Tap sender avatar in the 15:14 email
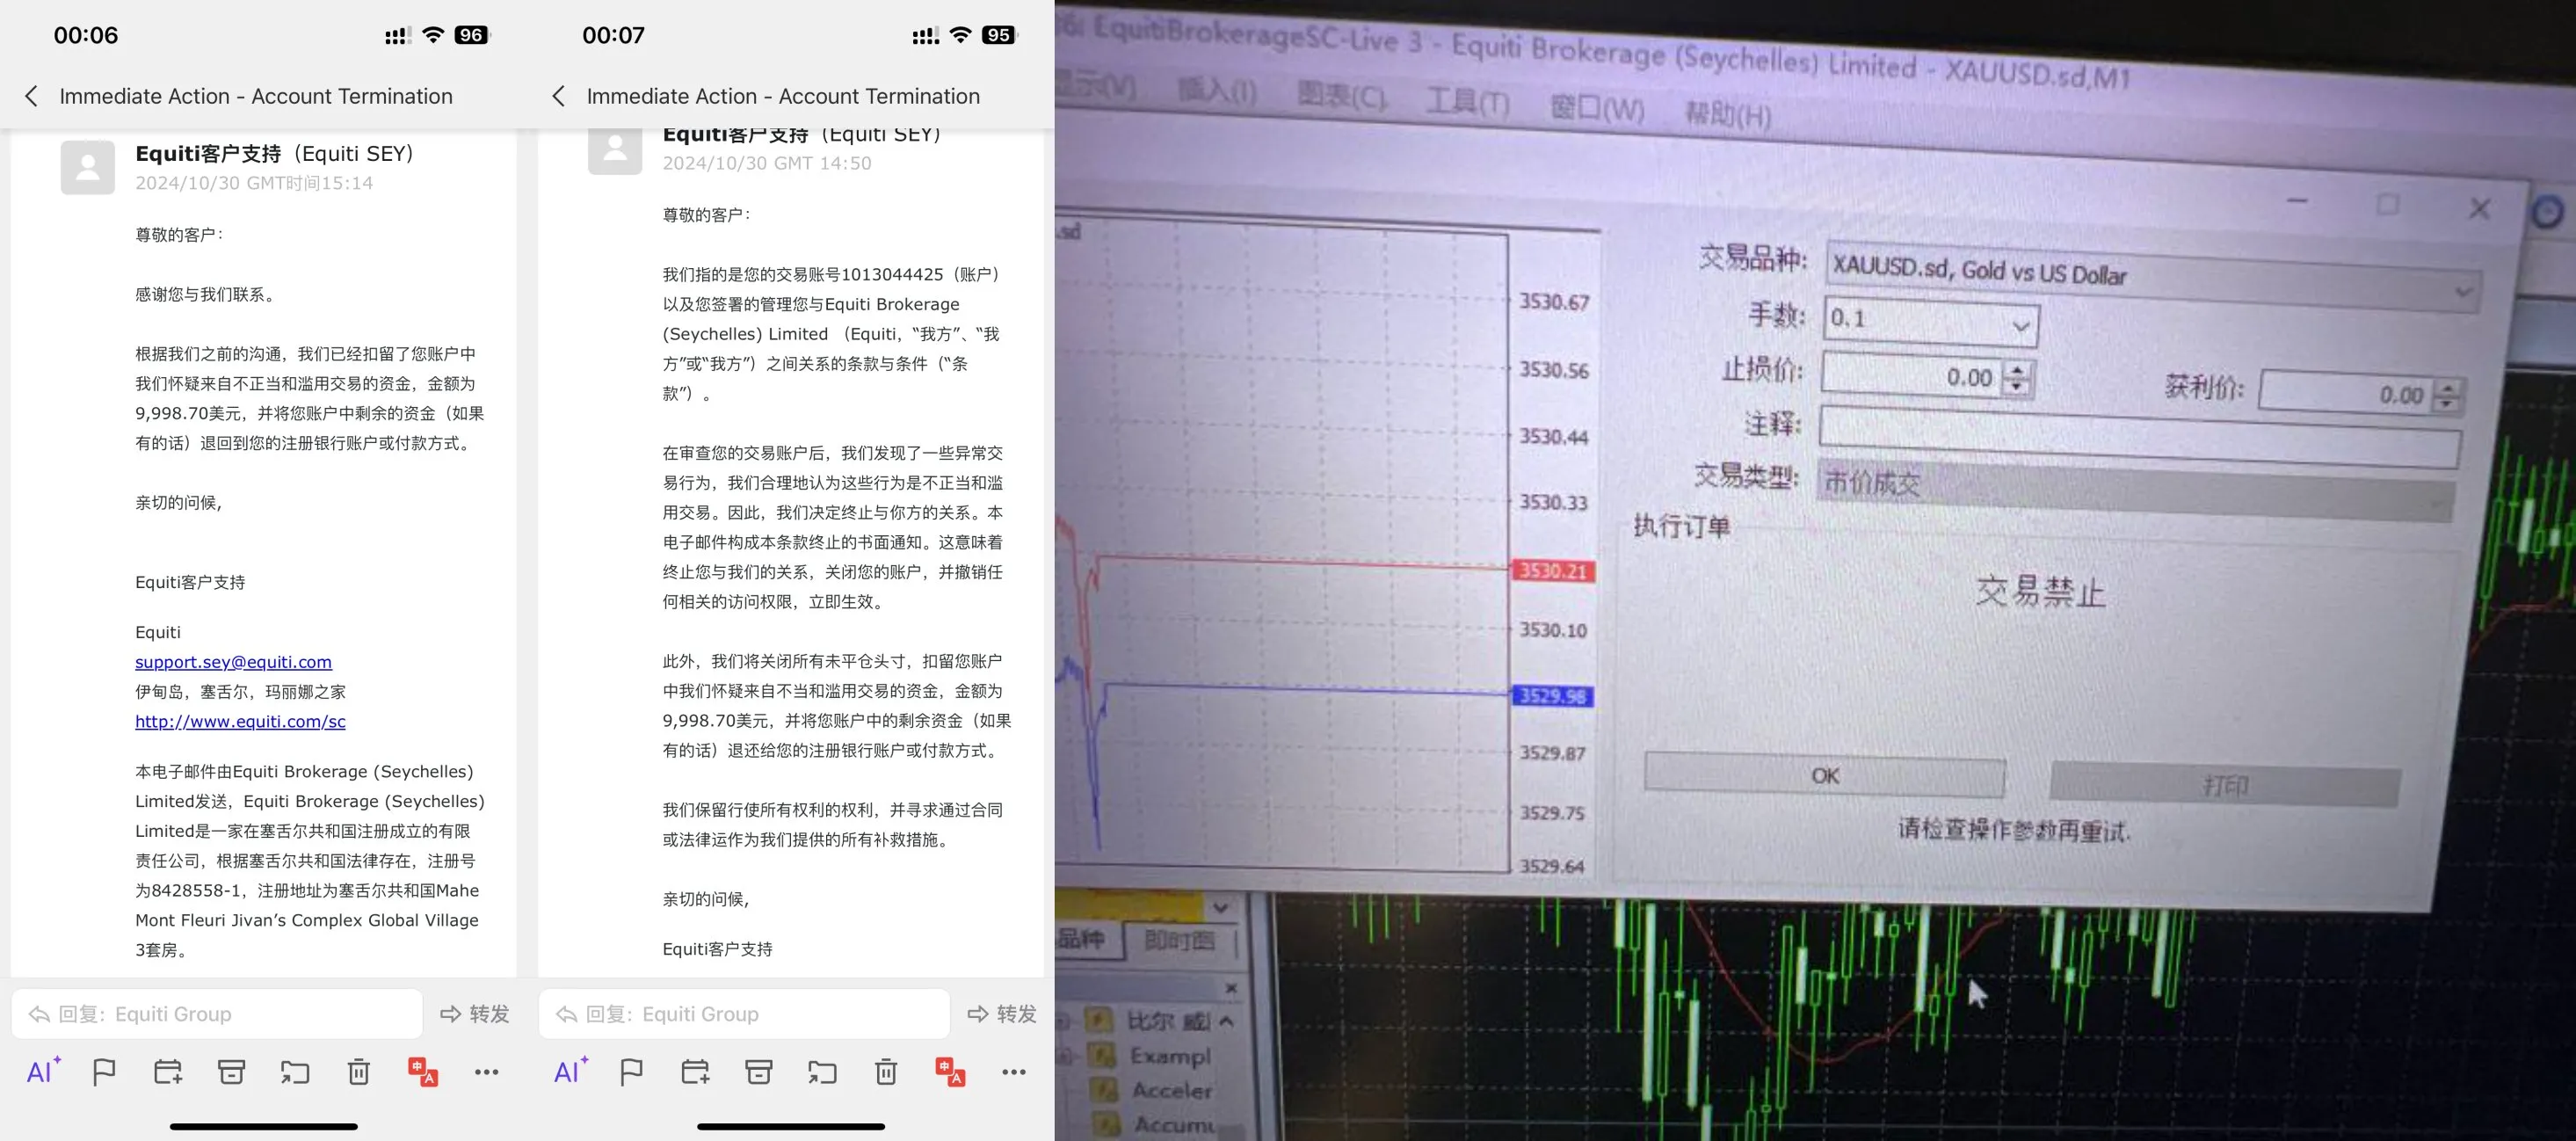The image size is (2576, 1141). [88, 167]
